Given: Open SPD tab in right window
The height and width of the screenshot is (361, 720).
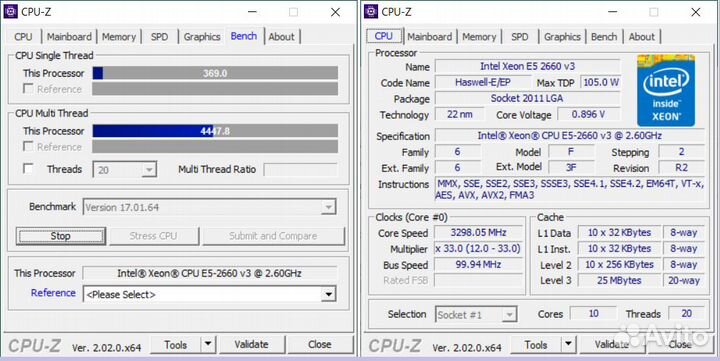Looking at the screenshot, I should pyautogui.click(x=520, y=37).
